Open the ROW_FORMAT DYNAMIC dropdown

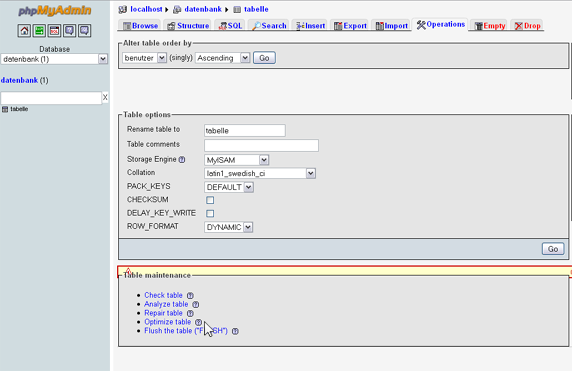tap(228, 227)
